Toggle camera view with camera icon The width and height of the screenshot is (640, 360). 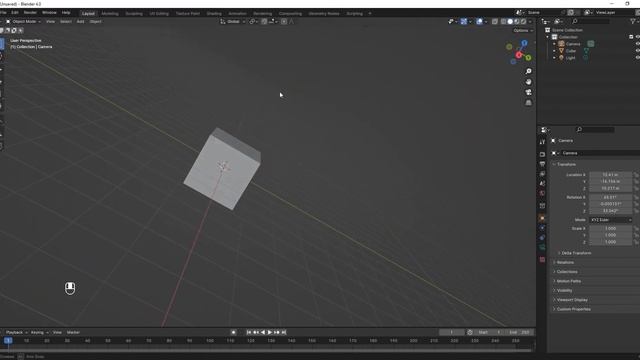[529, 92]
